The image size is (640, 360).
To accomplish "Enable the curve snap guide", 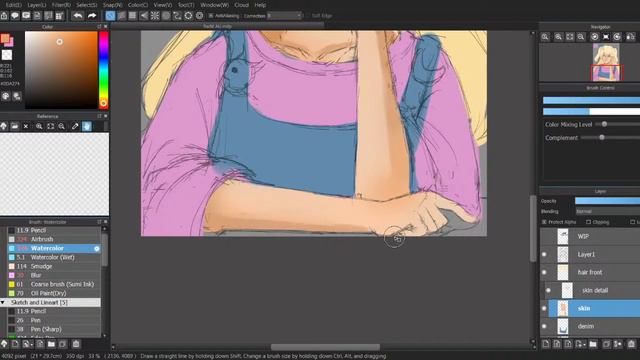I will pos(177,16).
